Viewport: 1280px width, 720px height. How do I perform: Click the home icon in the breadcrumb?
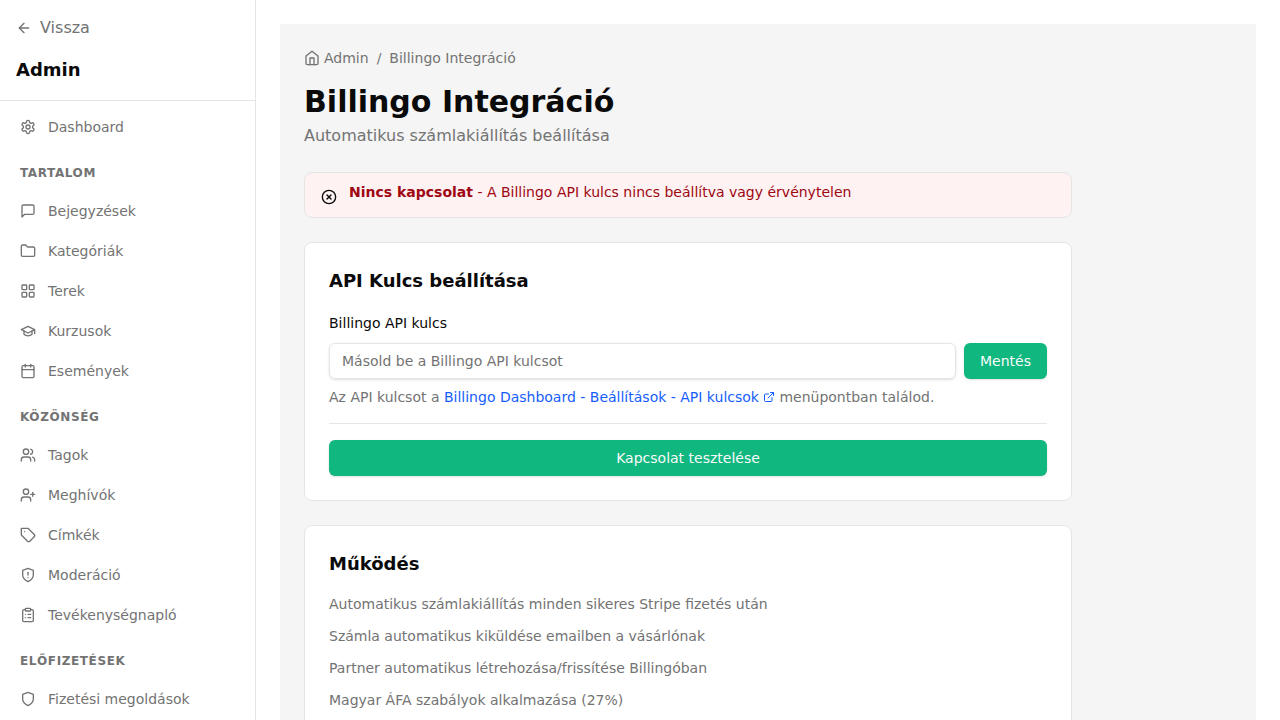point(311,58)
